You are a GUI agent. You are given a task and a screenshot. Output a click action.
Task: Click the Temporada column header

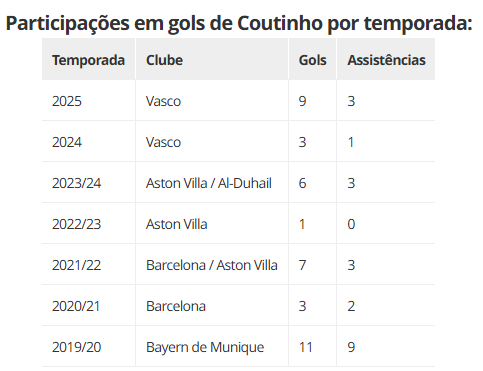point(88,60)
